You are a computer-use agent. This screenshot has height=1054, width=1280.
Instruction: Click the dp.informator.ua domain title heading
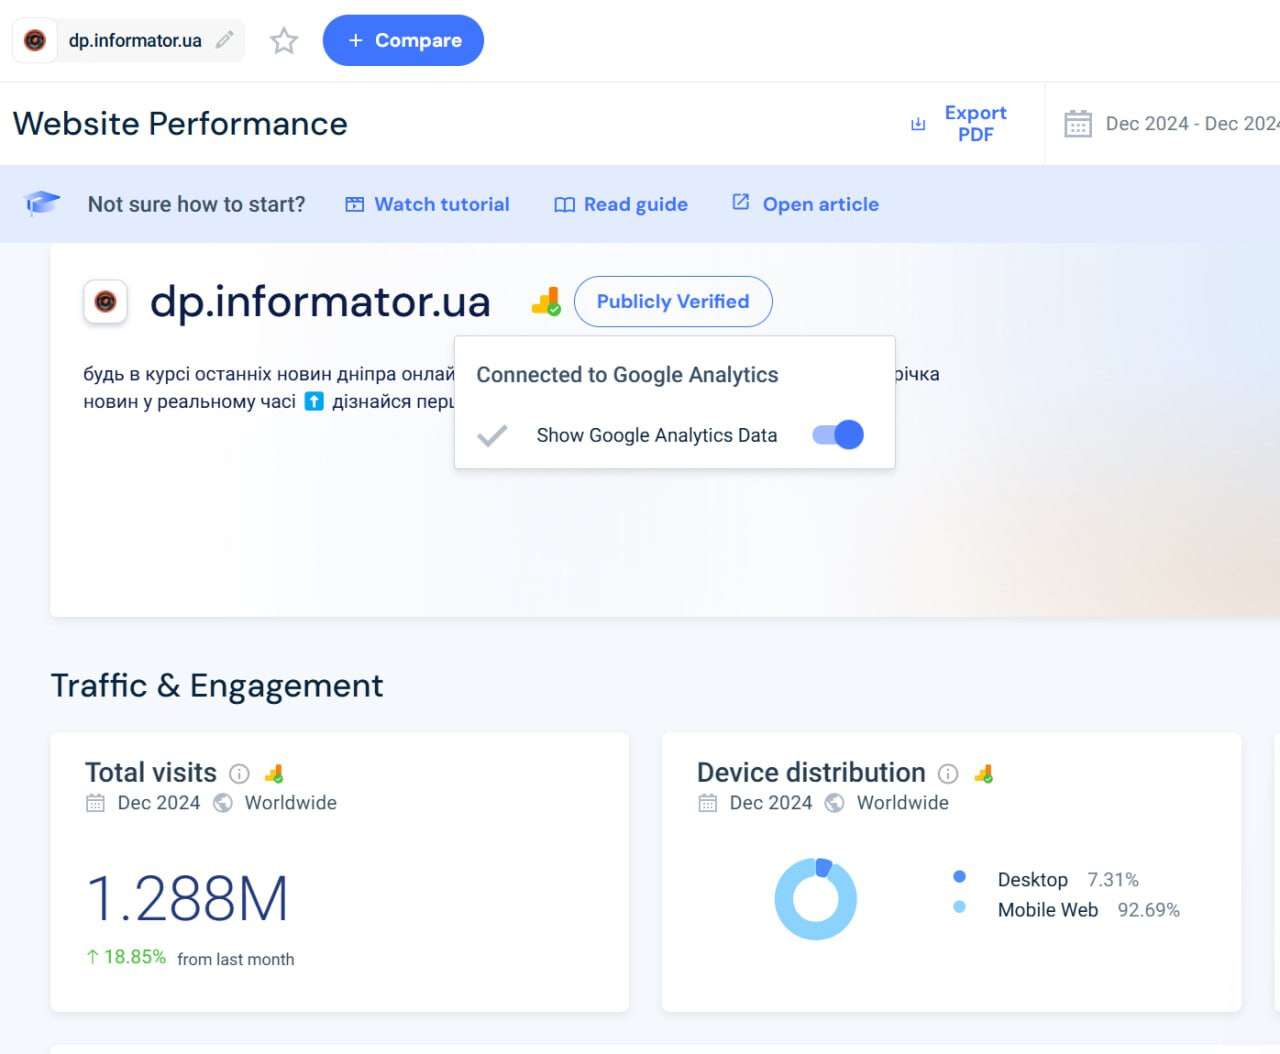[320, 301]
